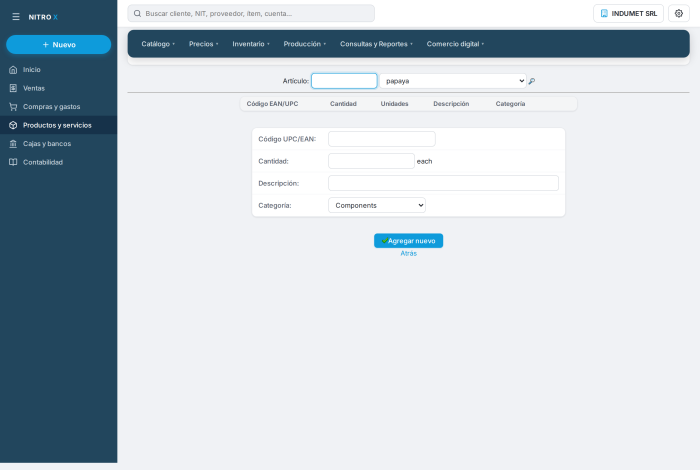Click the search icon in top bar
This screenshot has height=470, width=700.
pos(138,13)
